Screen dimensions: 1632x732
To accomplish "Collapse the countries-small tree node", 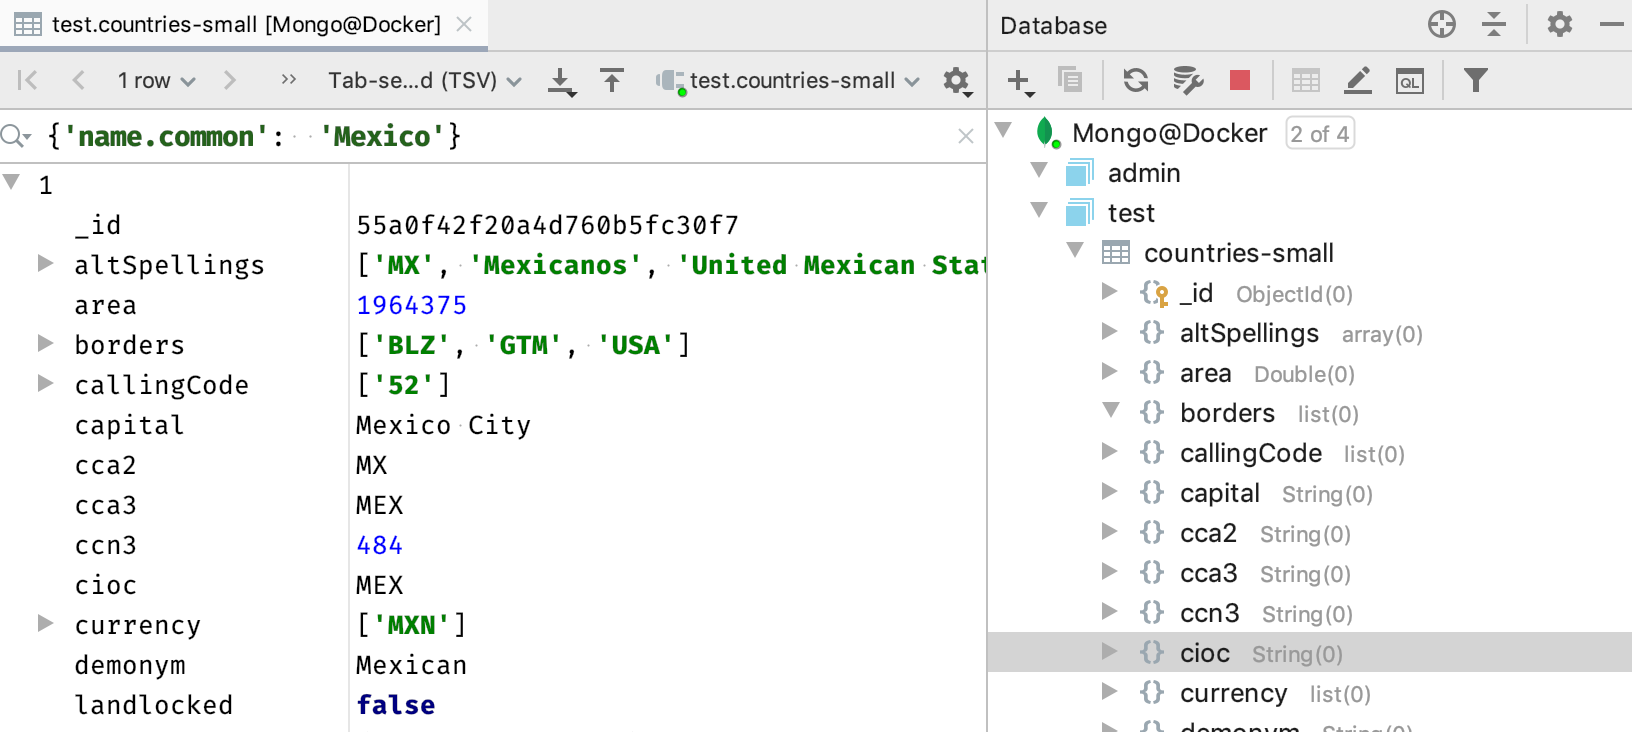I will [x=1075, y=251].
